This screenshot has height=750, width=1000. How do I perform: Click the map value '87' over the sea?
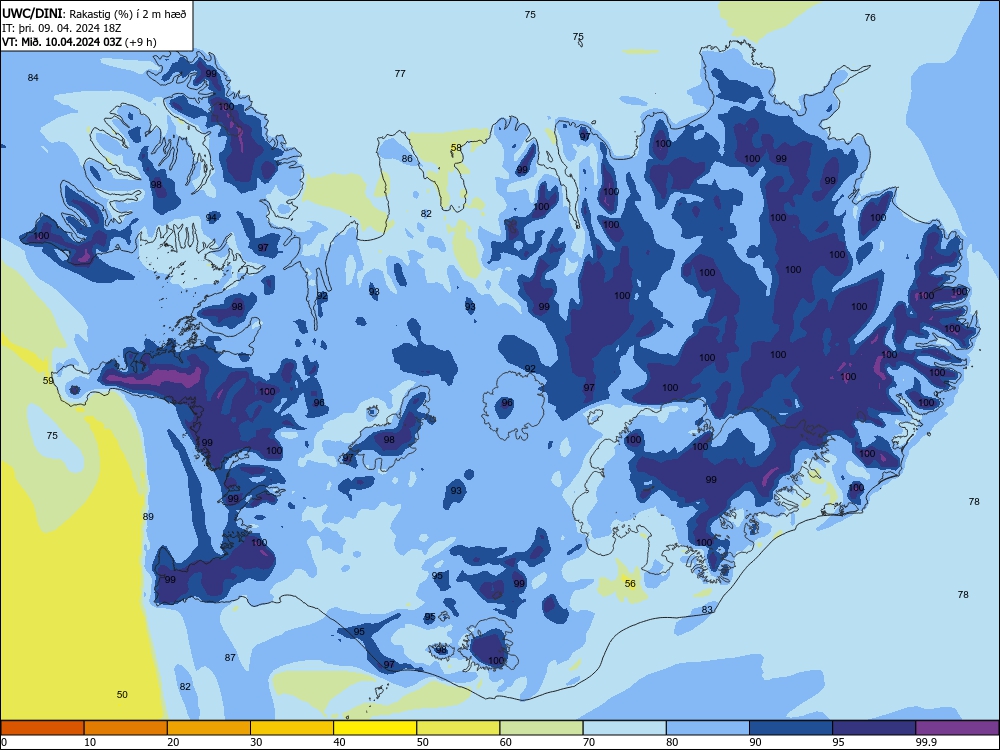tap(230, 658)
